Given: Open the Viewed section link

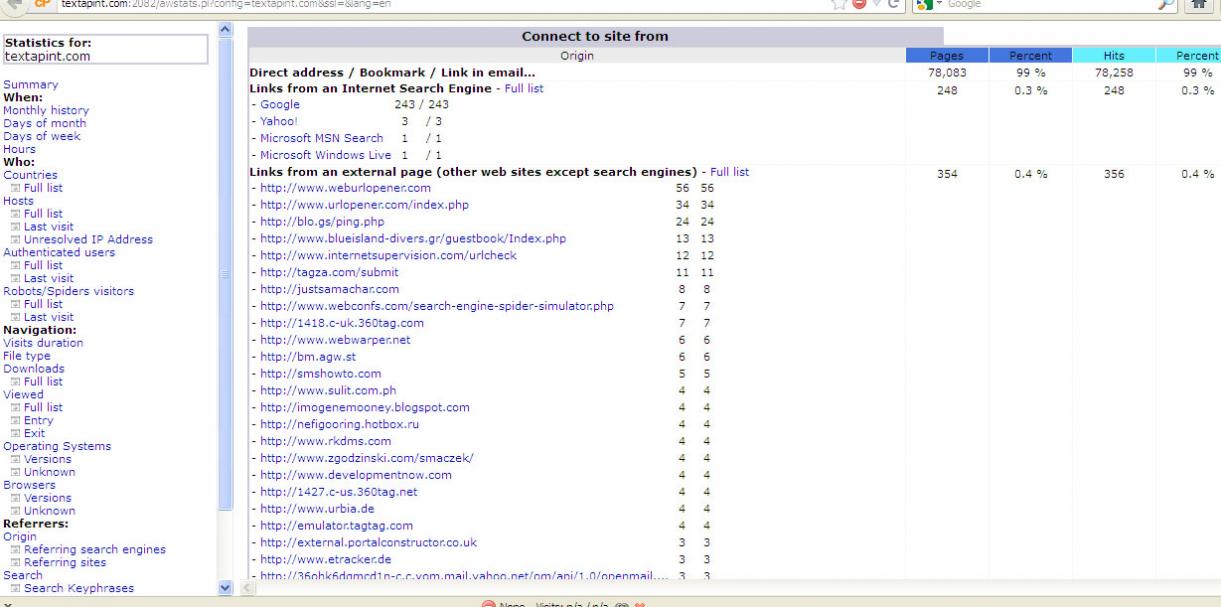Looking at the screenshot, I should coord(24,395).
